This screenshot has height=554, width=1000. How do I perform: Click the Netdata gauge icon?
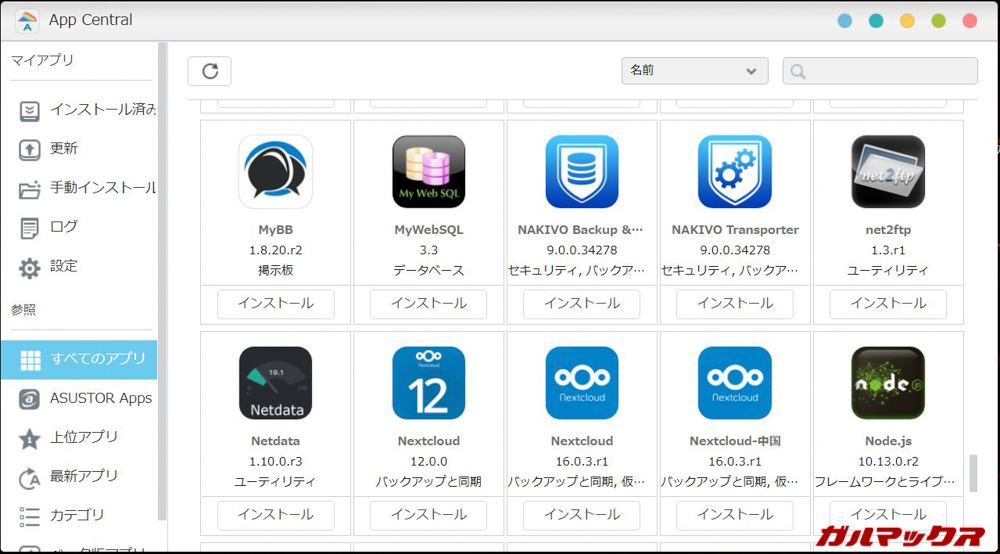[275, 383]
